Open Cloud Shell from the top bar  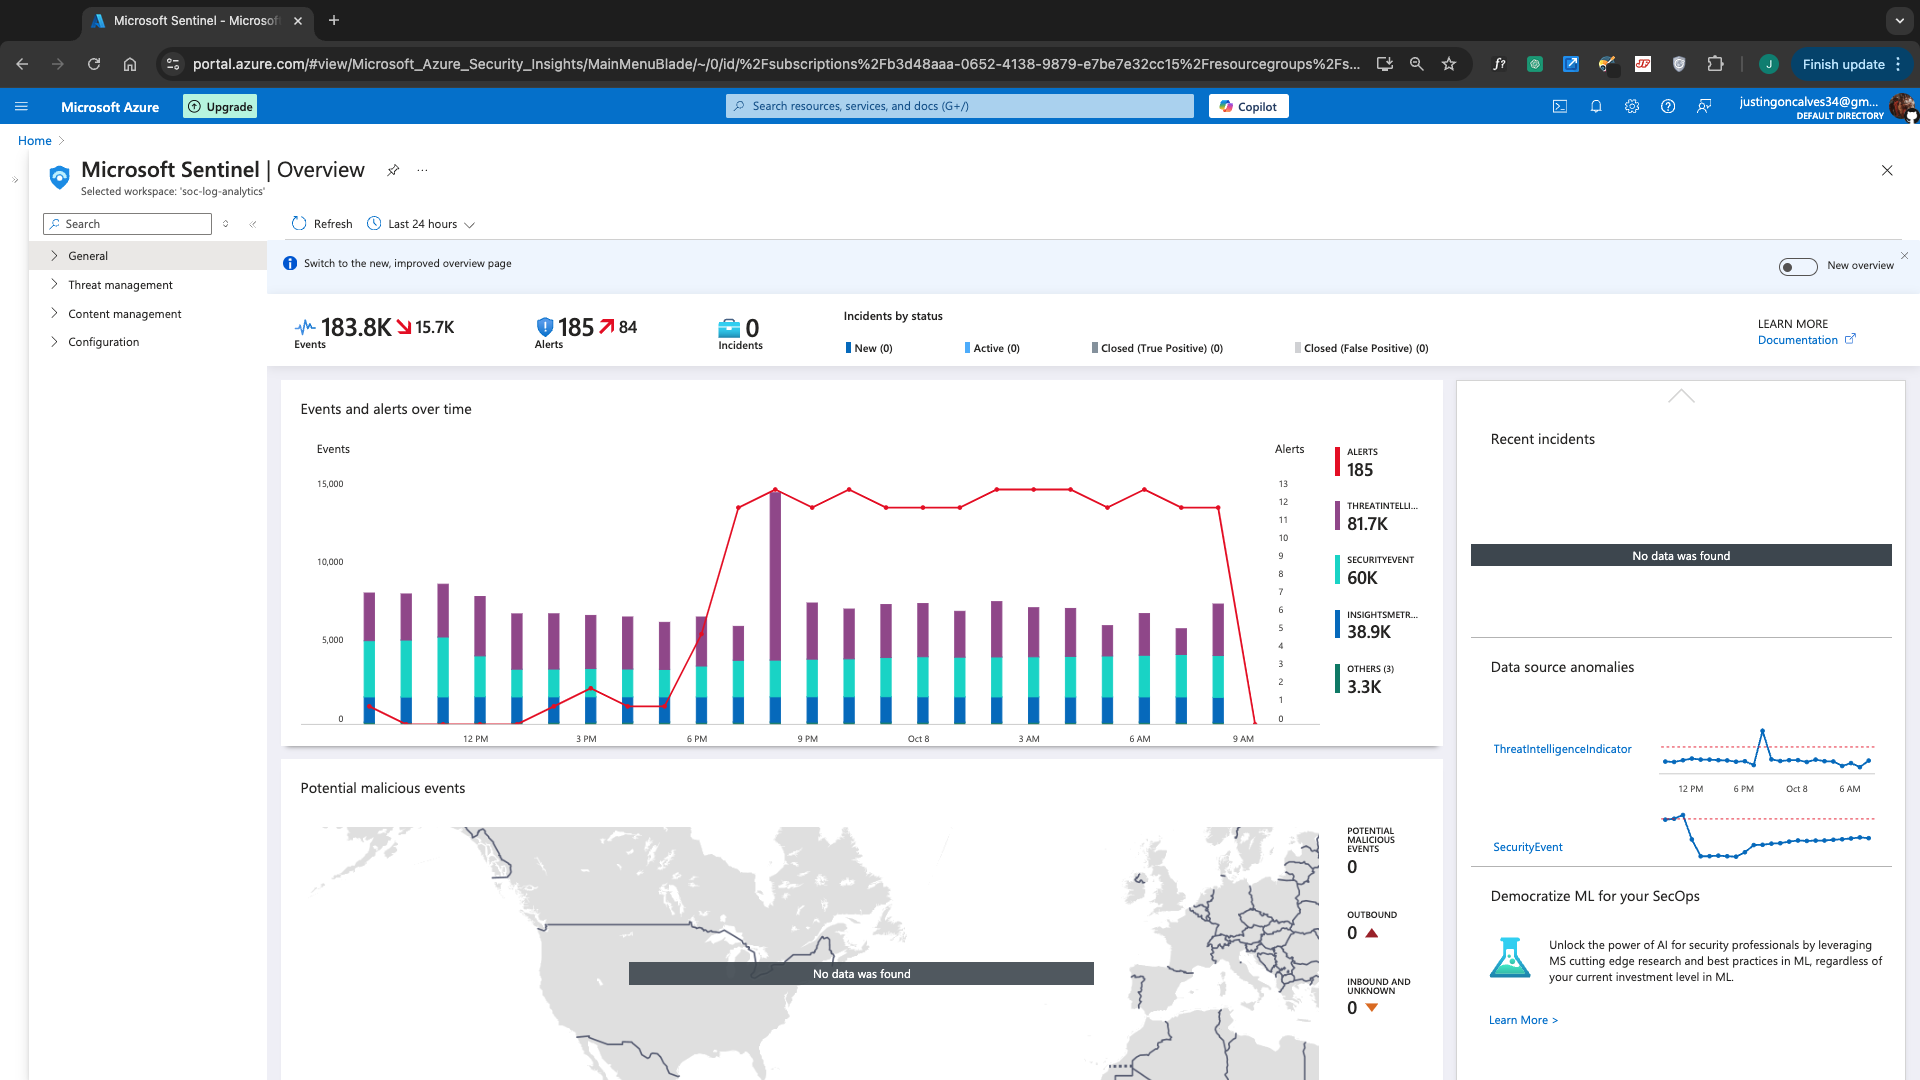(x=1559, y=106)
